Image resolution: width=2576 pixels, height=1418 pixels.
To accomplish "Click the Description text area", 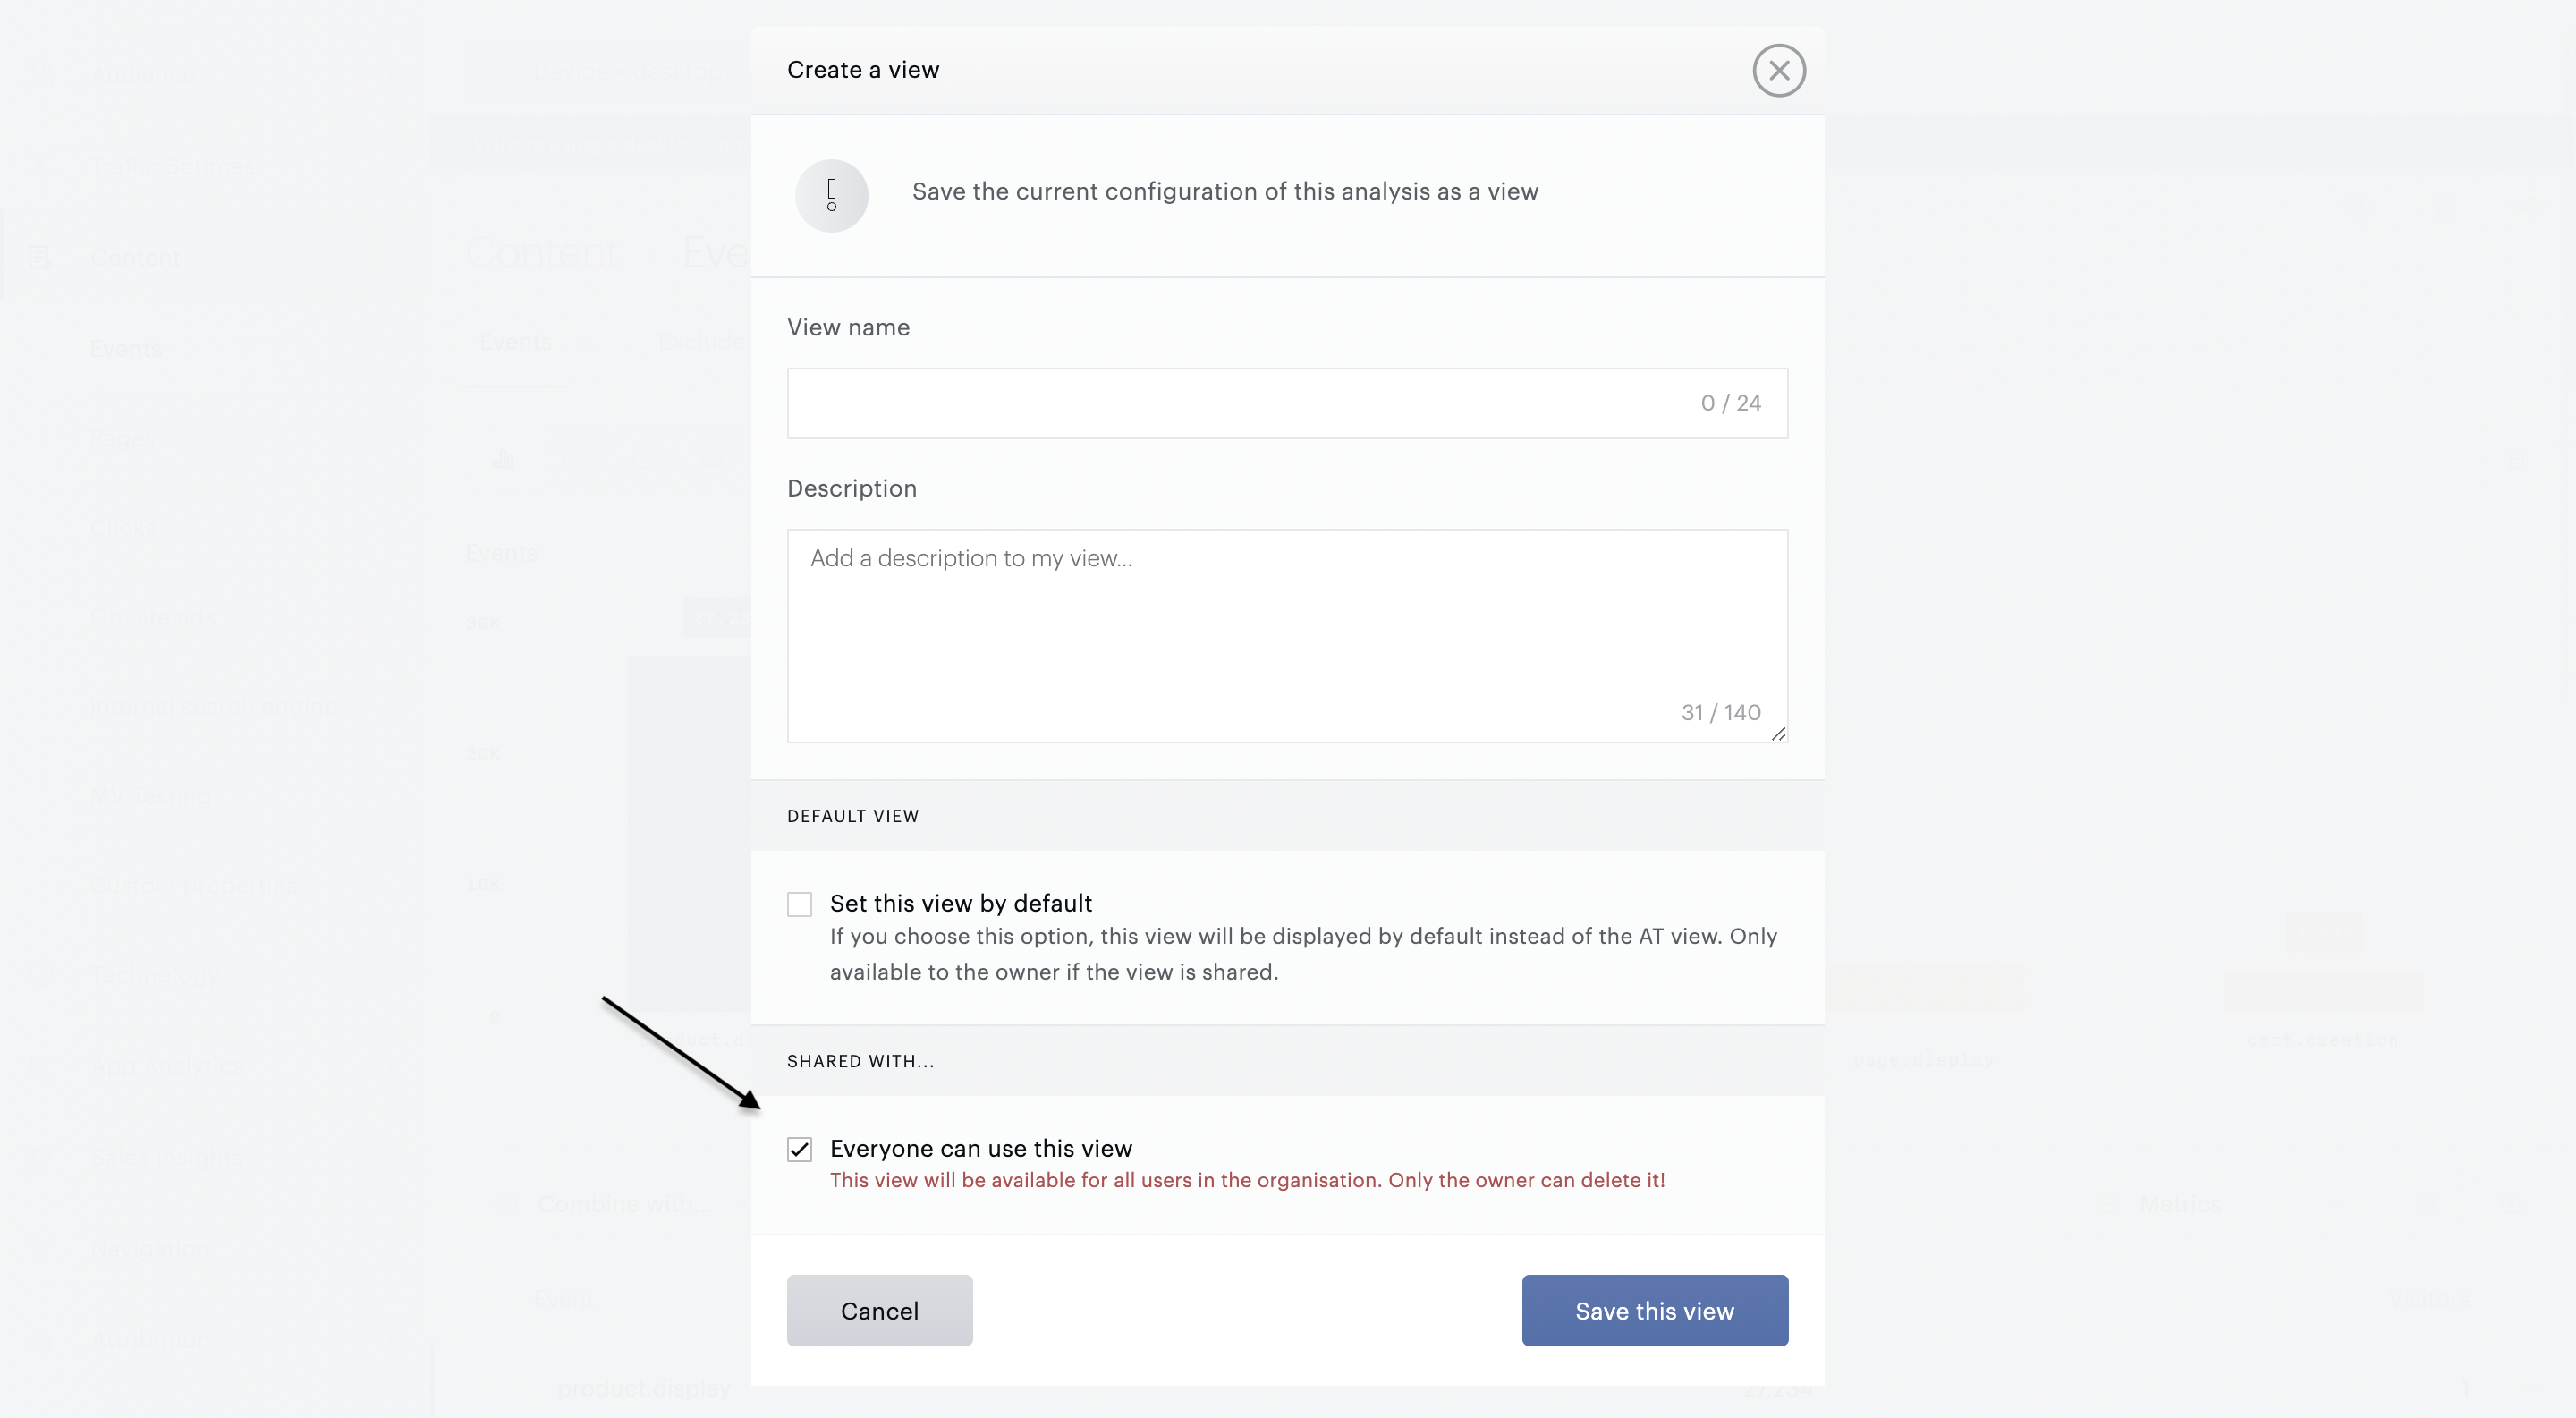I will pos(1286,635).
